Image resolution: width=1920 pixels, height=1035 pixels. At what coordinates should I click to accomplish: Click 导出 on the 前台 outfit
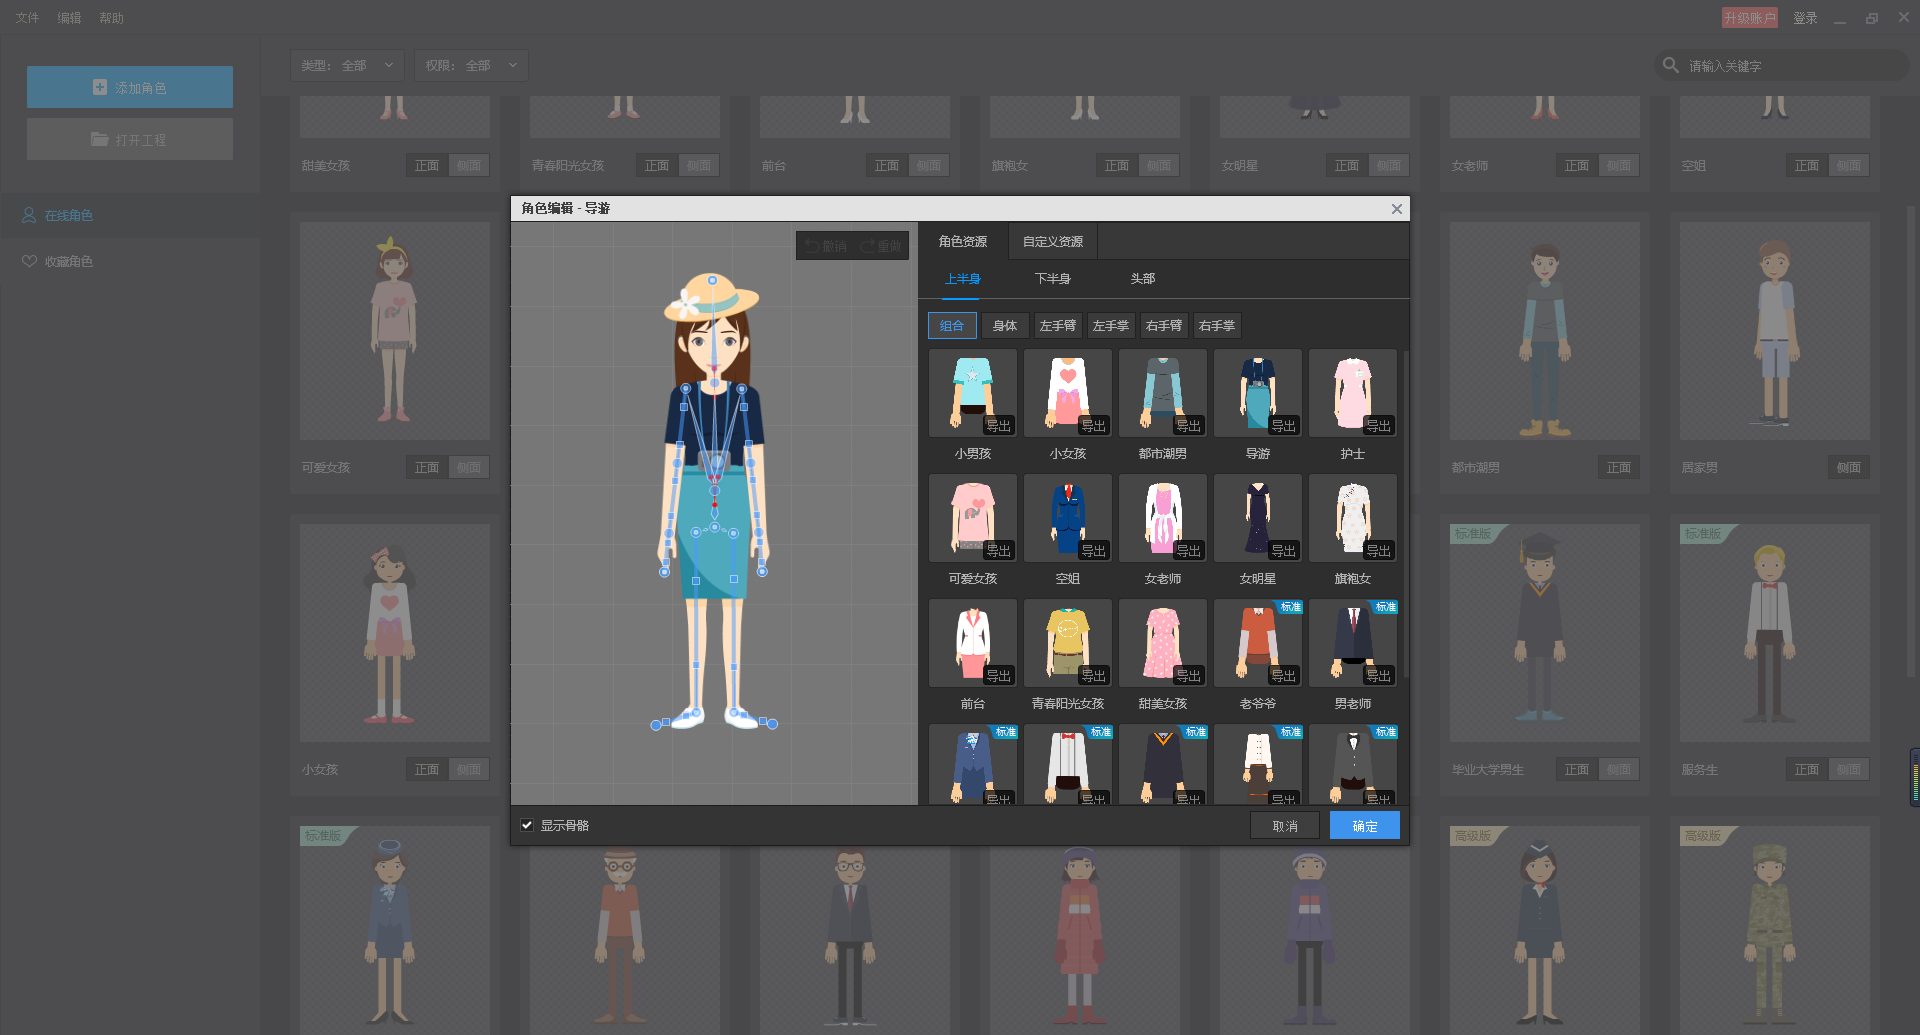(x=998, y=675)
